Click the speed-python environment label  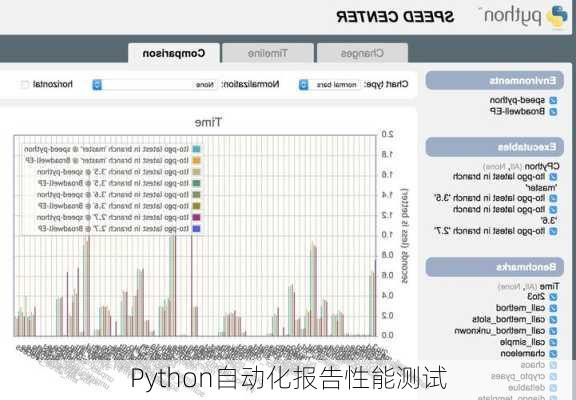click(x=517, y=100)
